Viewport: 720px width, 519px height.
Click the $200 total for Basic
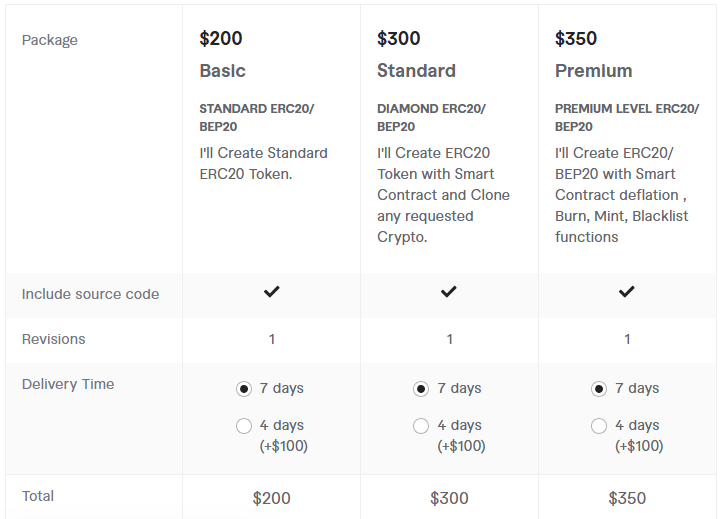[271, 498]
